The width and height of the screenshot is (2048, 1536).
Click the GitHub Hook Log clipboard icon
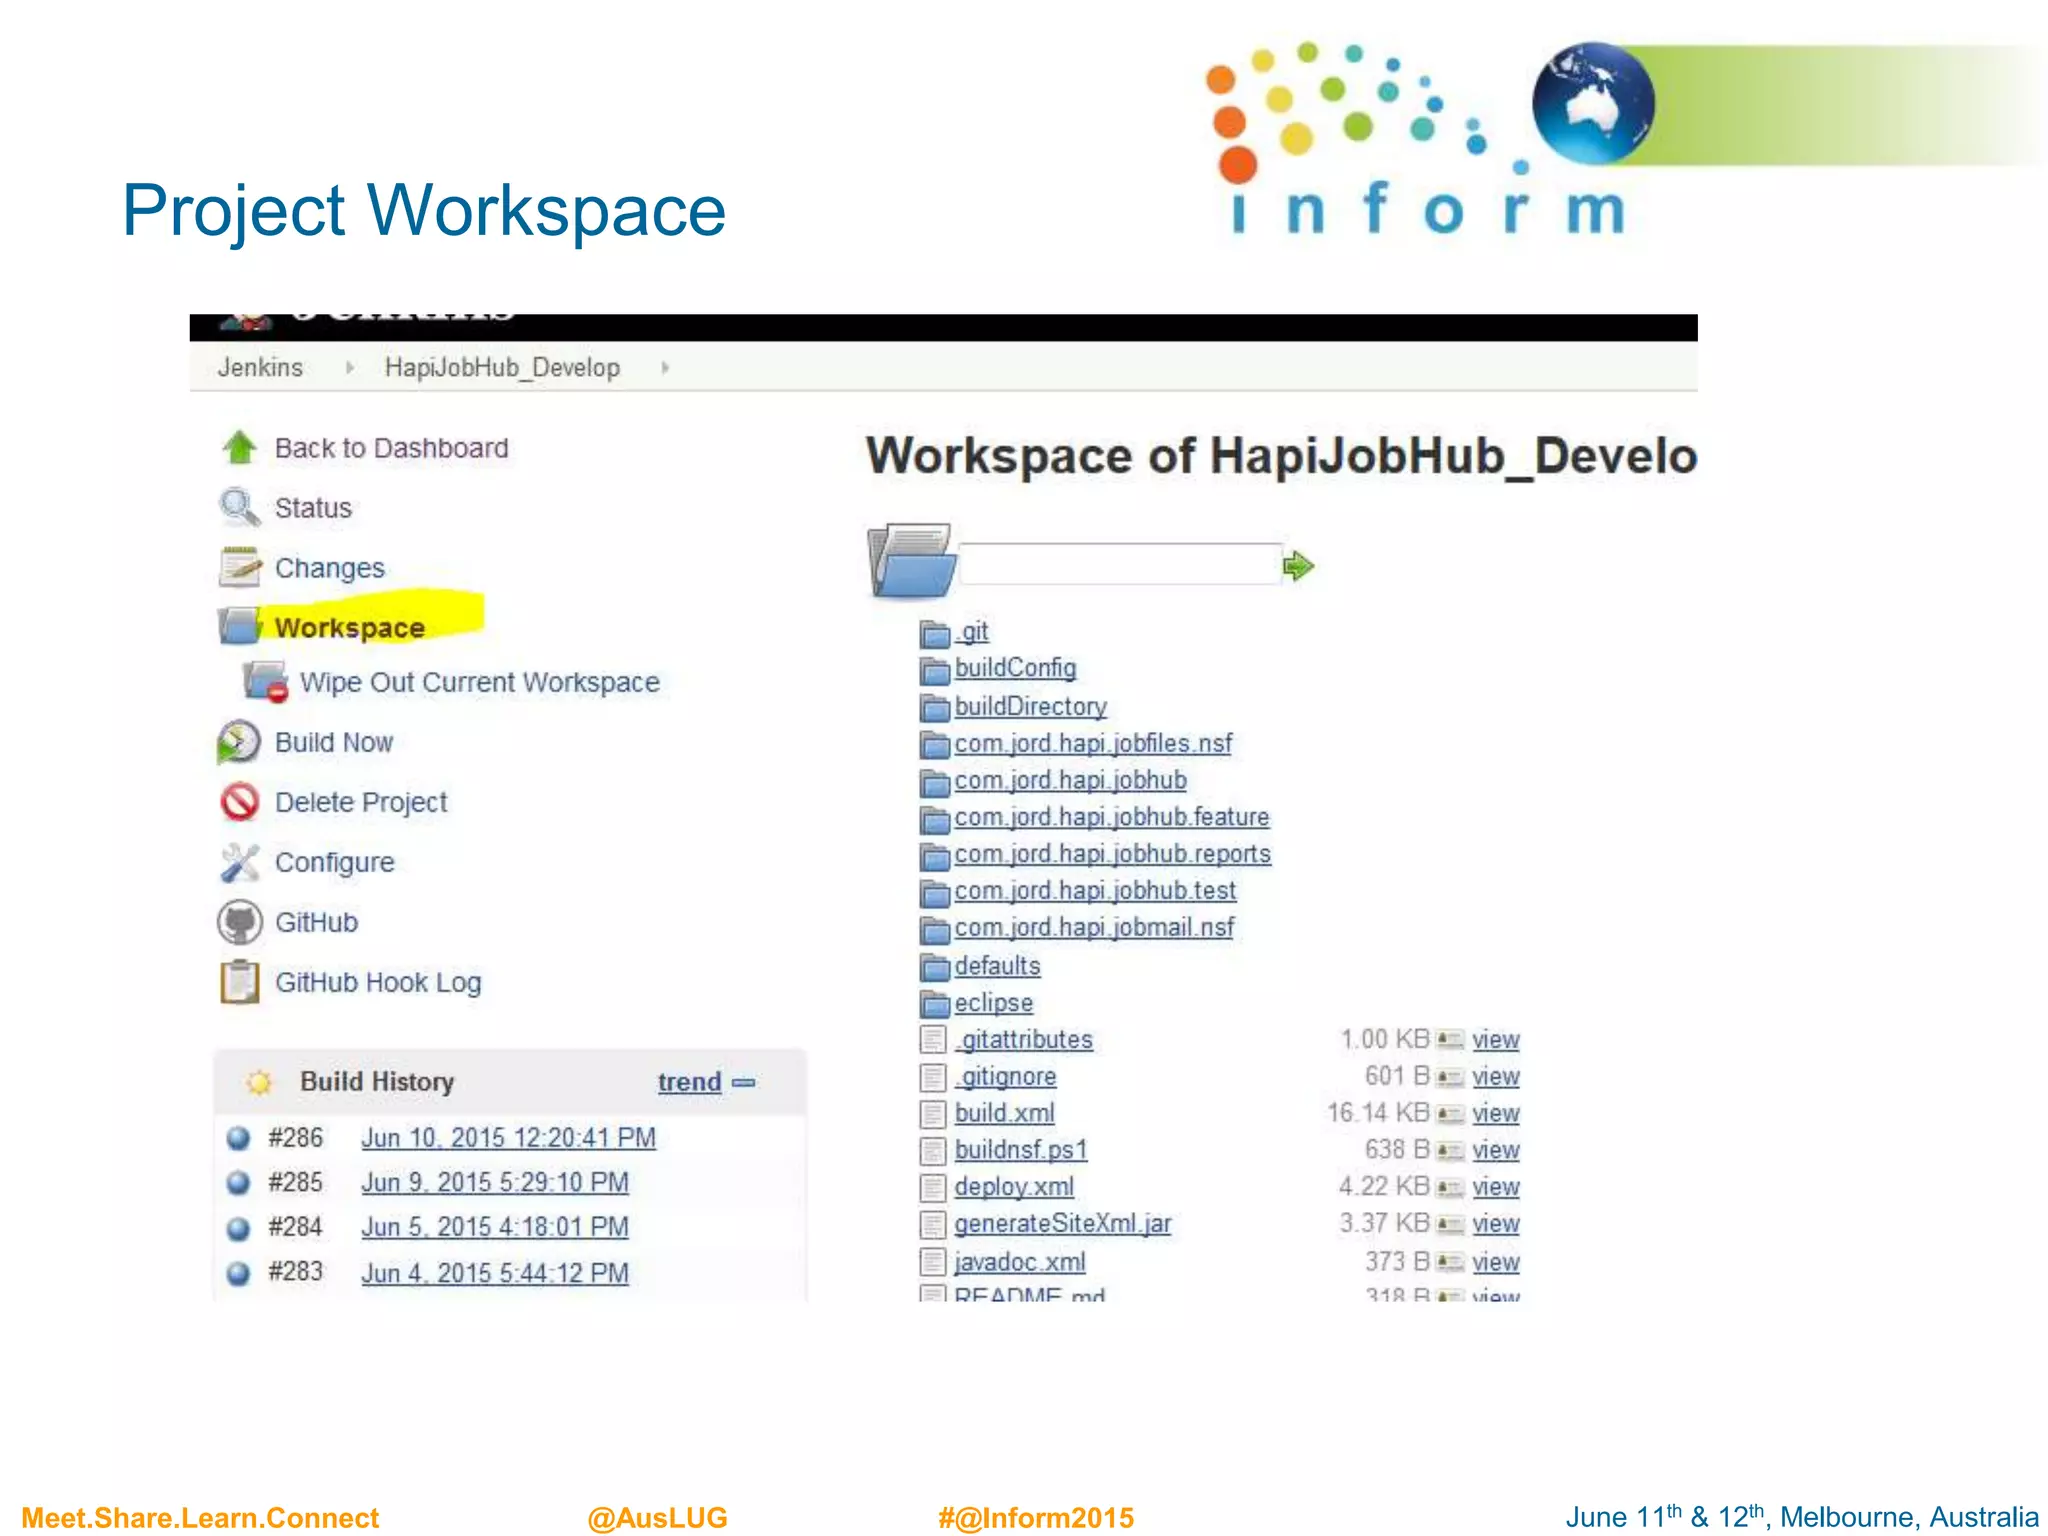(x=240, y=982)
